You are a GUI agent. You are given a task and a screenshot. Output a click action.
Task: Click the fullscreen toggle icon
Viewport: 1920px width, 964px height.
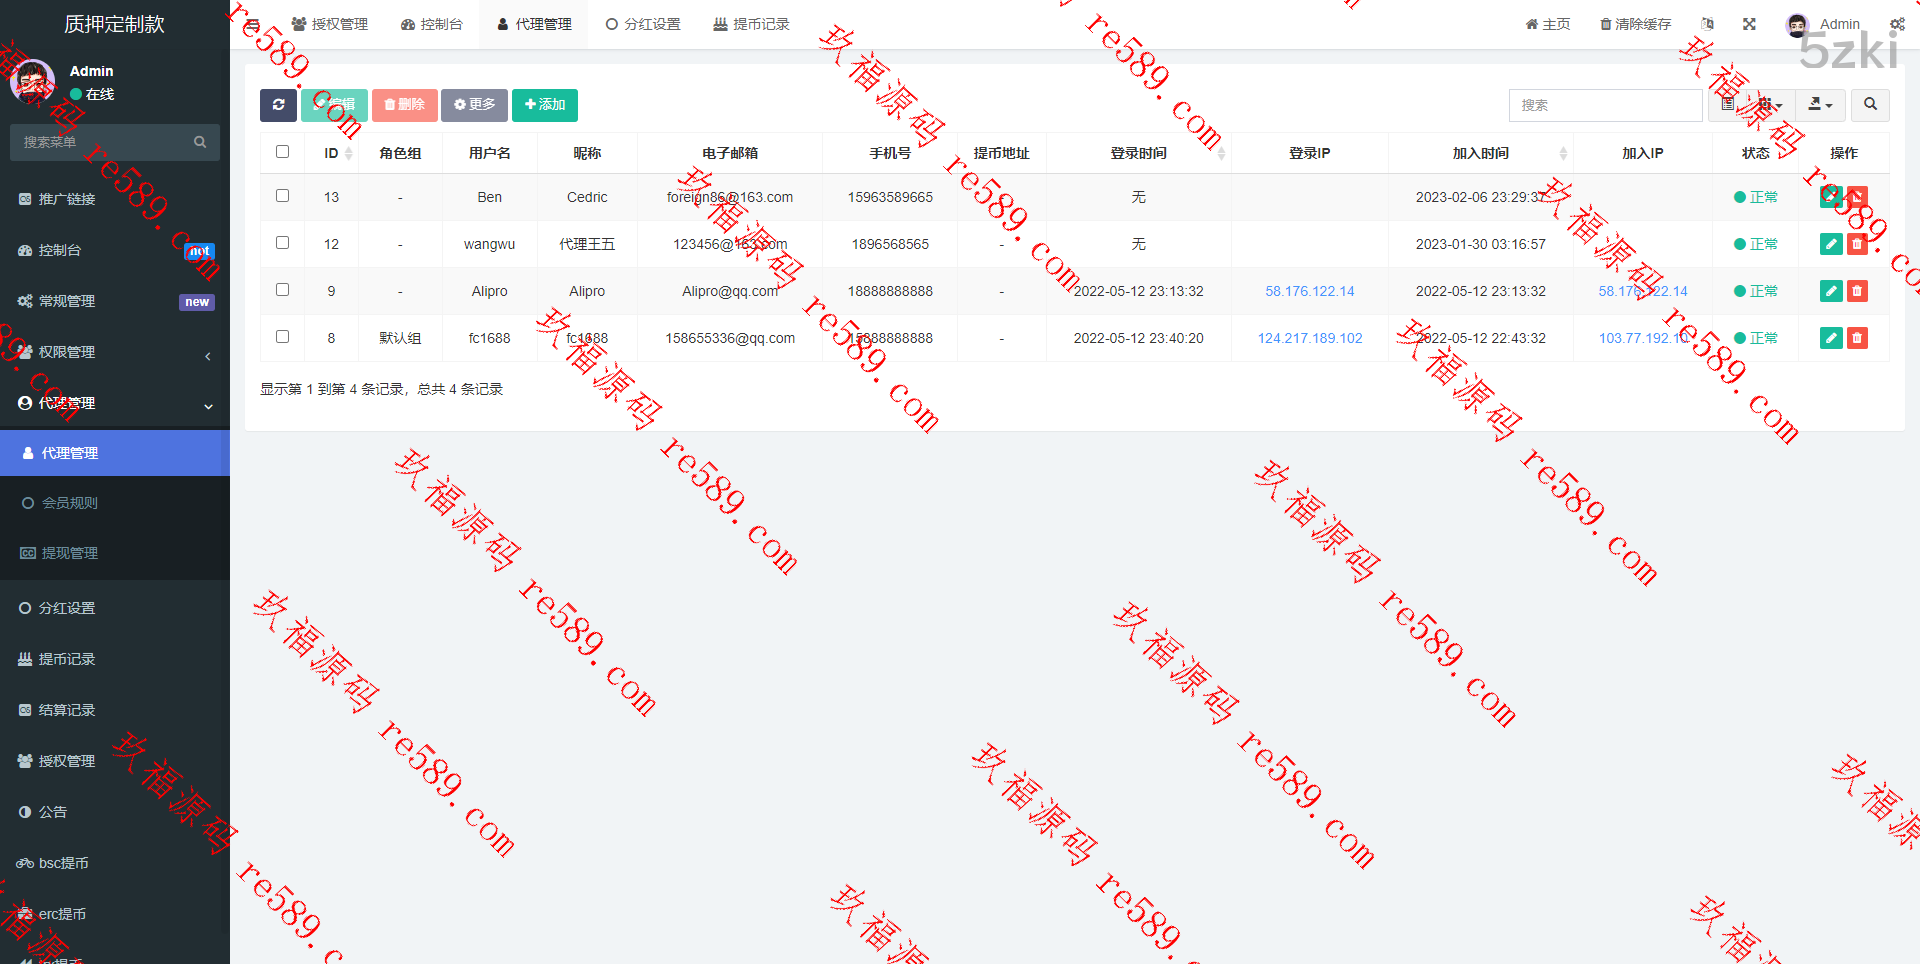1749,24
